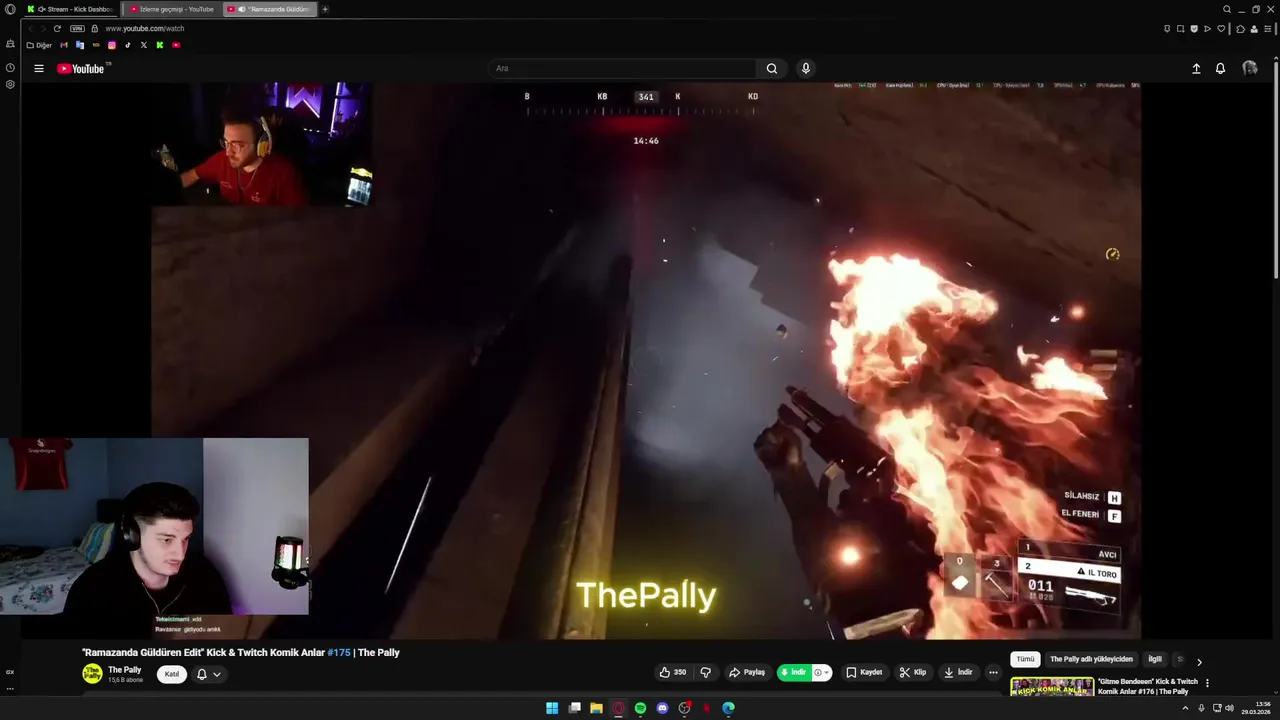
Task: Go to the YouTube home logo
Action: [81, 68]
